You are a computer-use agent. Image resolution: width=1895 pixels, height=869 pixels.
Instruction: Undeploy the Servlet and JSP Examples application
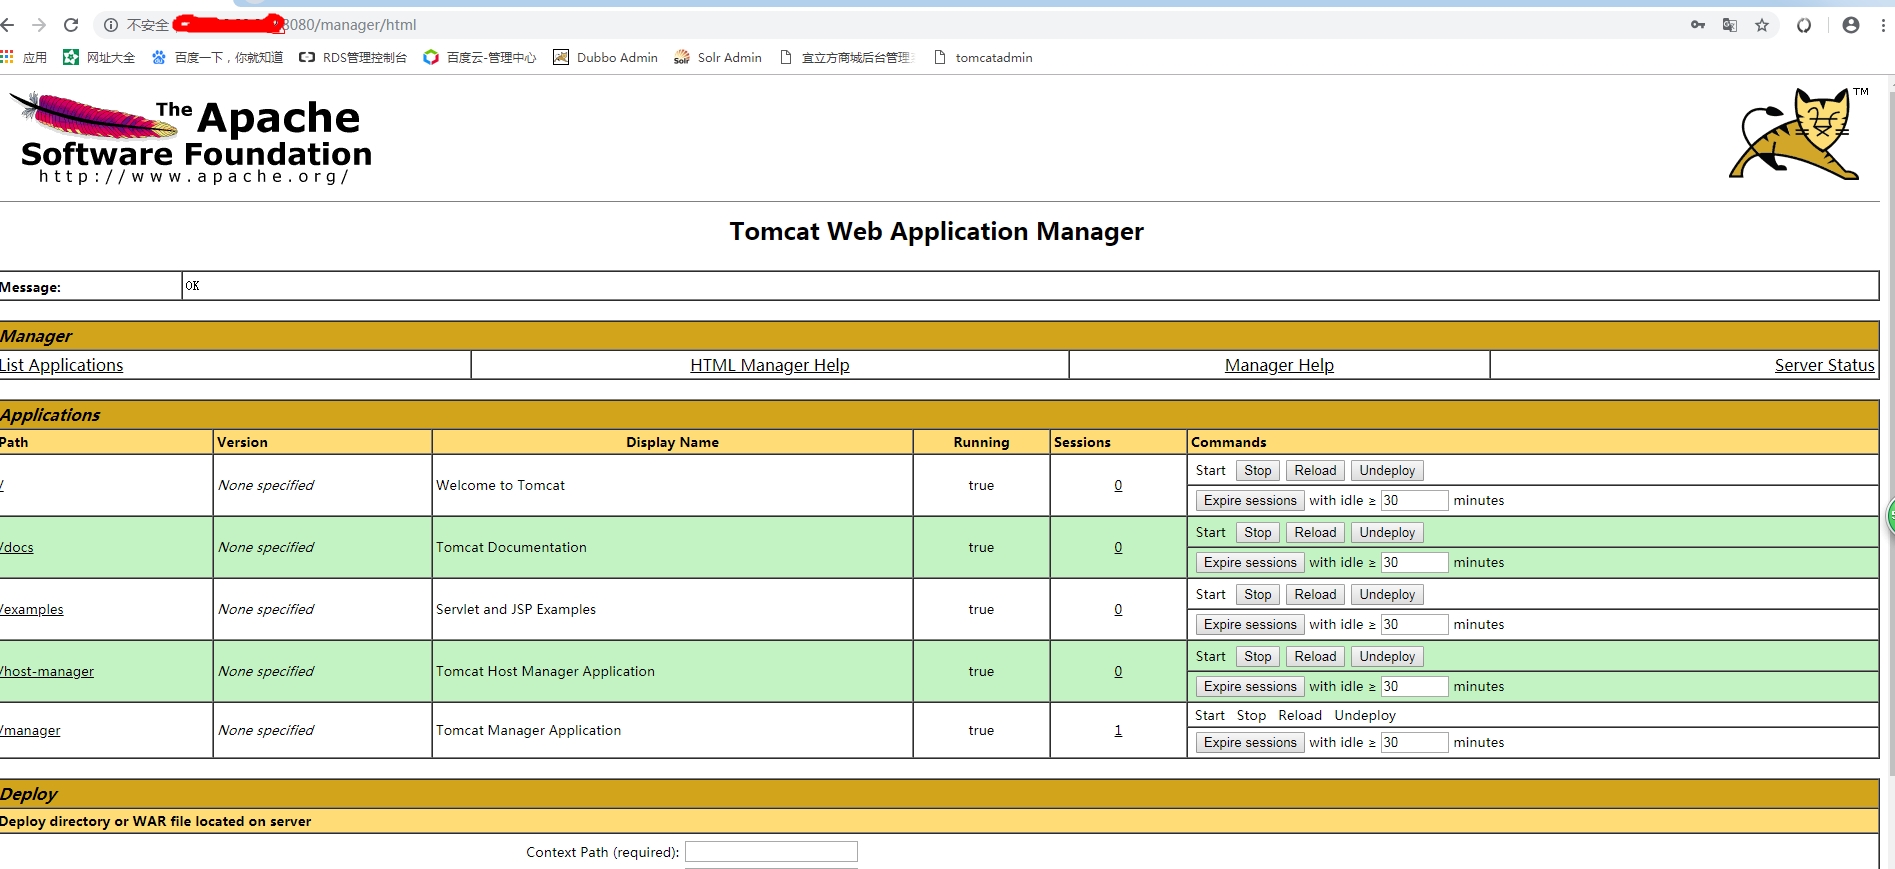[1387, 594]
